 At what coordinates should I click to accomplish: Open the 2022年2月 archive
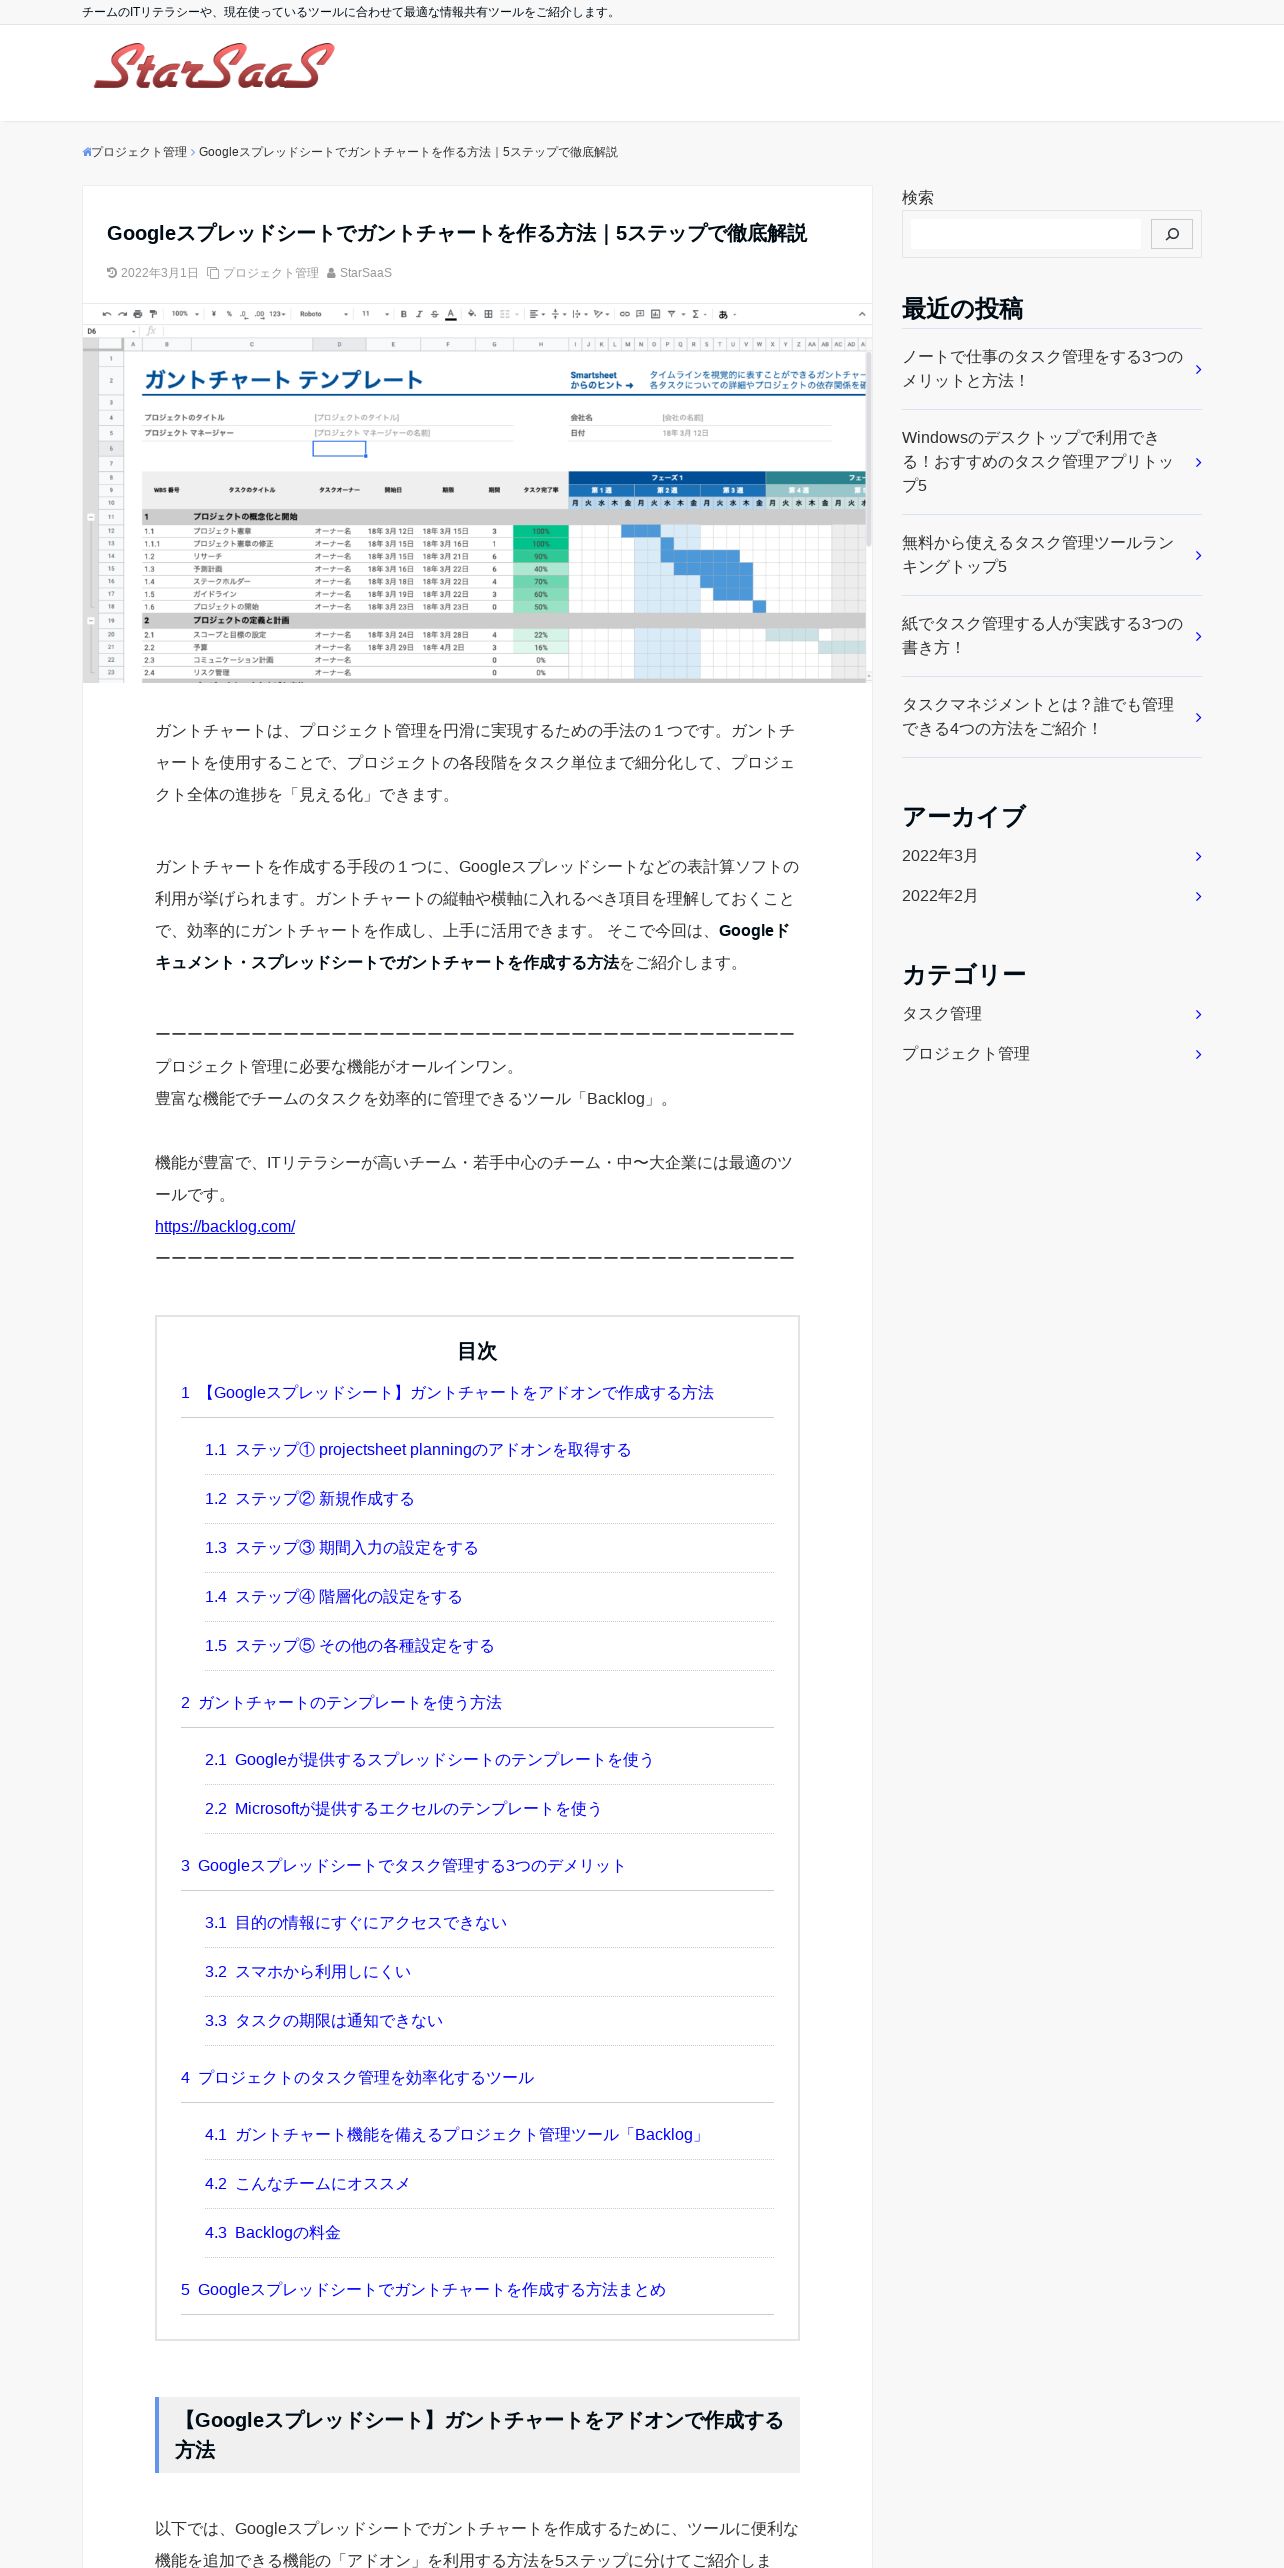(x=940, y=896)
